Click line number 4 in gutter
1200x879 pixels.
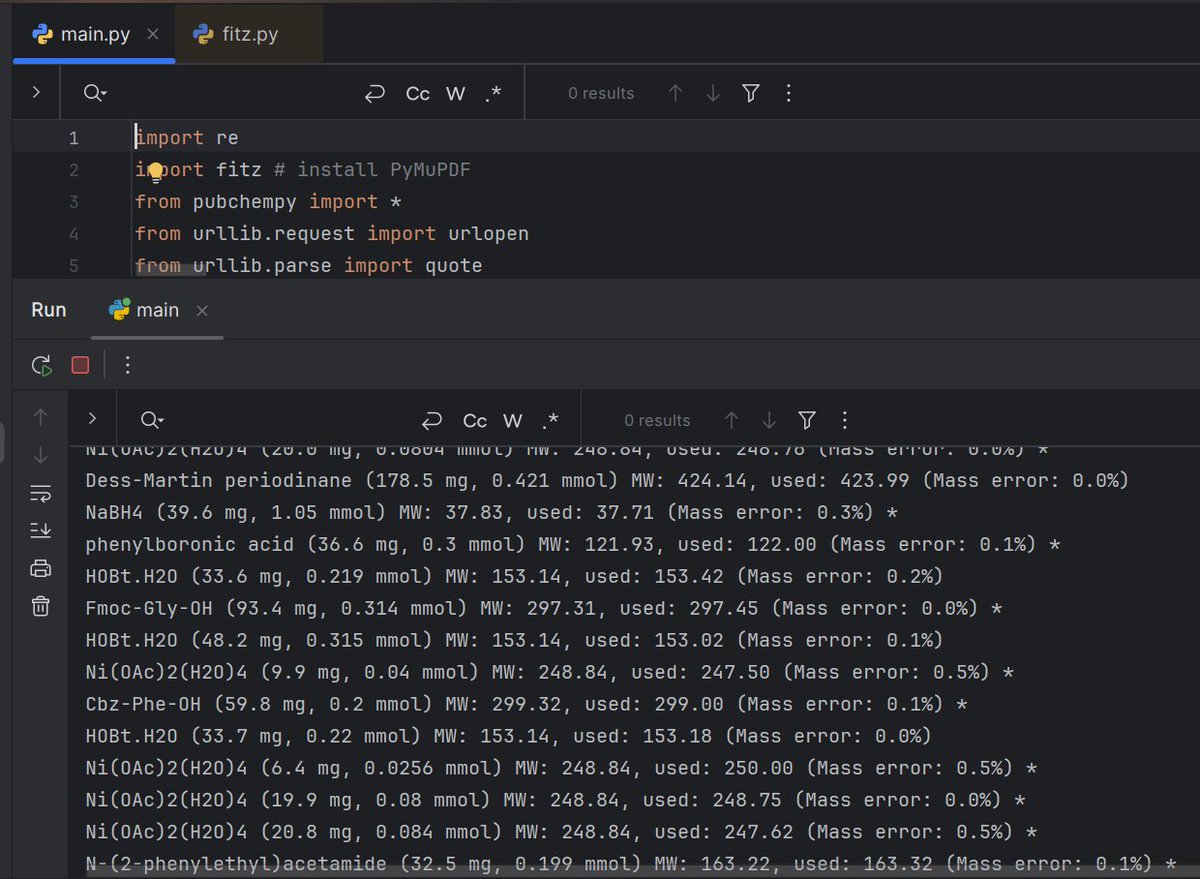click(x=73, y=234)
